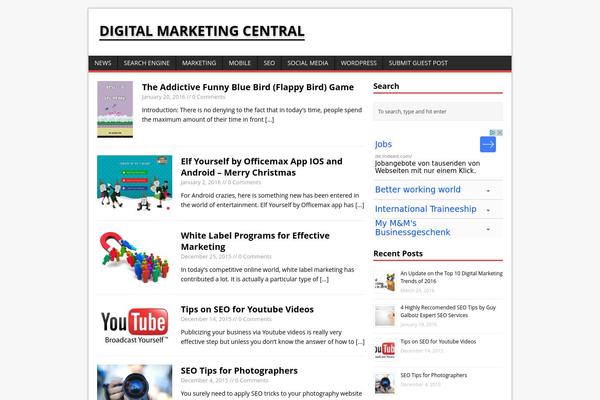
Task: Select SOCIAL MEDIA in the navigation bar
Action: click(308, 63)
